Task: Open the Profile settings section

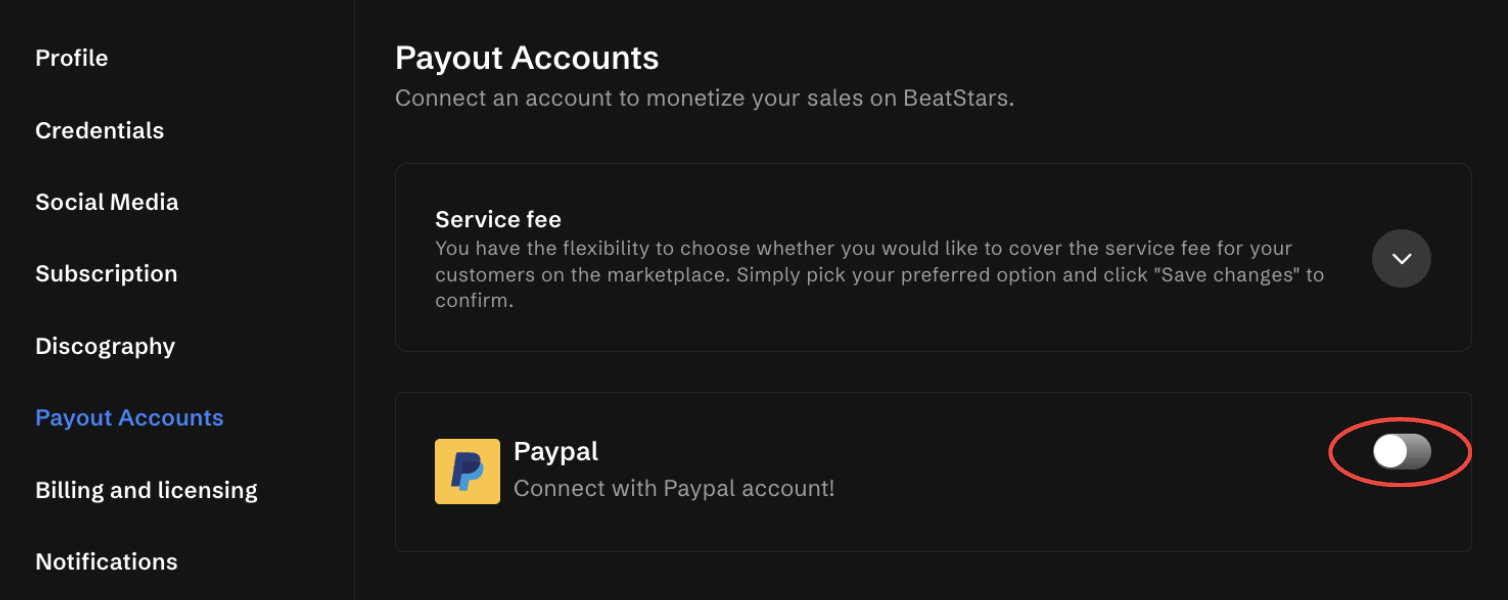Action: [x=71, y=58]
